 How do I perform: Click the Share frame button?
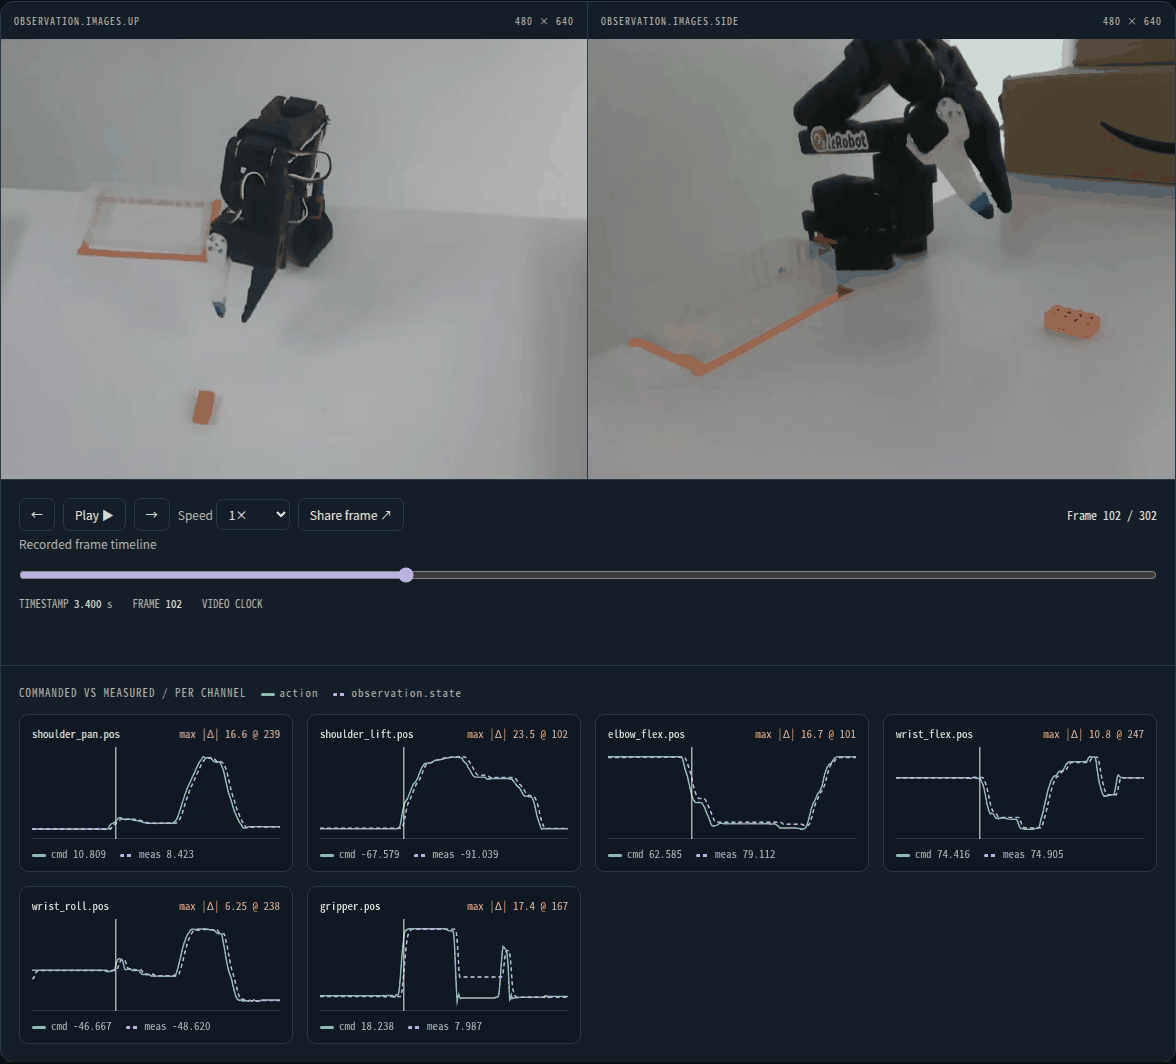pyautogui.click(x=350, y=515)
